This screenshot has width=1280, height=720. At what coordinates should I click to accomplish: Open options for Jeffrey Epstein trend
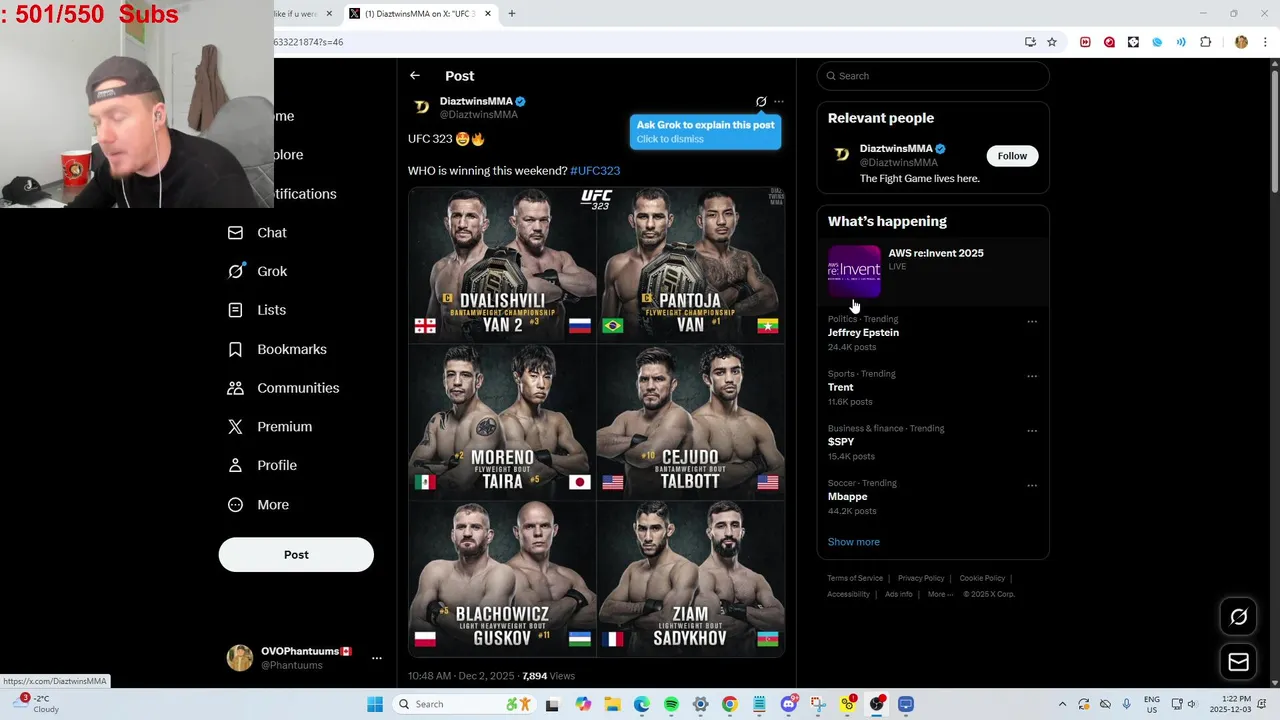pyautogui.click(x=1032, y=322)
